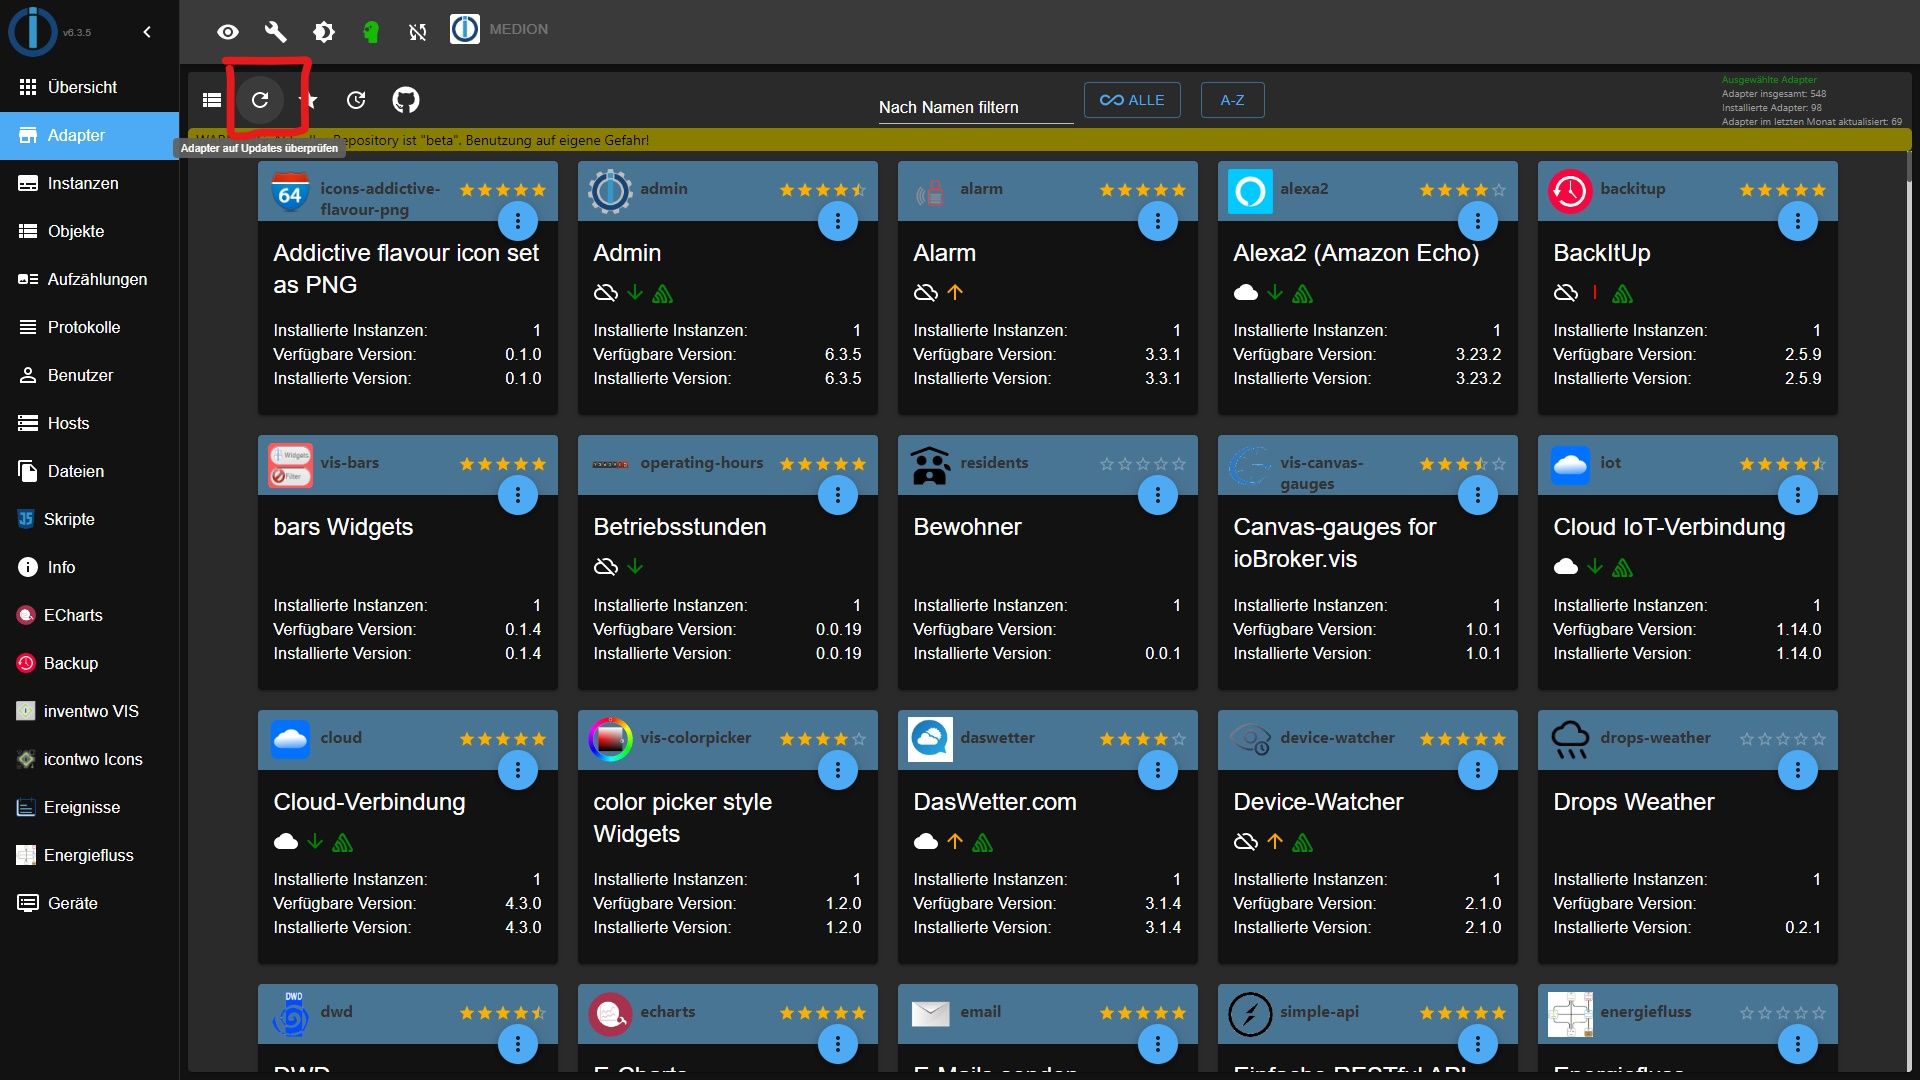Toggle list view icon in adapter toolbar
This screenshot has height=1080, width=1920.
tap(212, 100)
